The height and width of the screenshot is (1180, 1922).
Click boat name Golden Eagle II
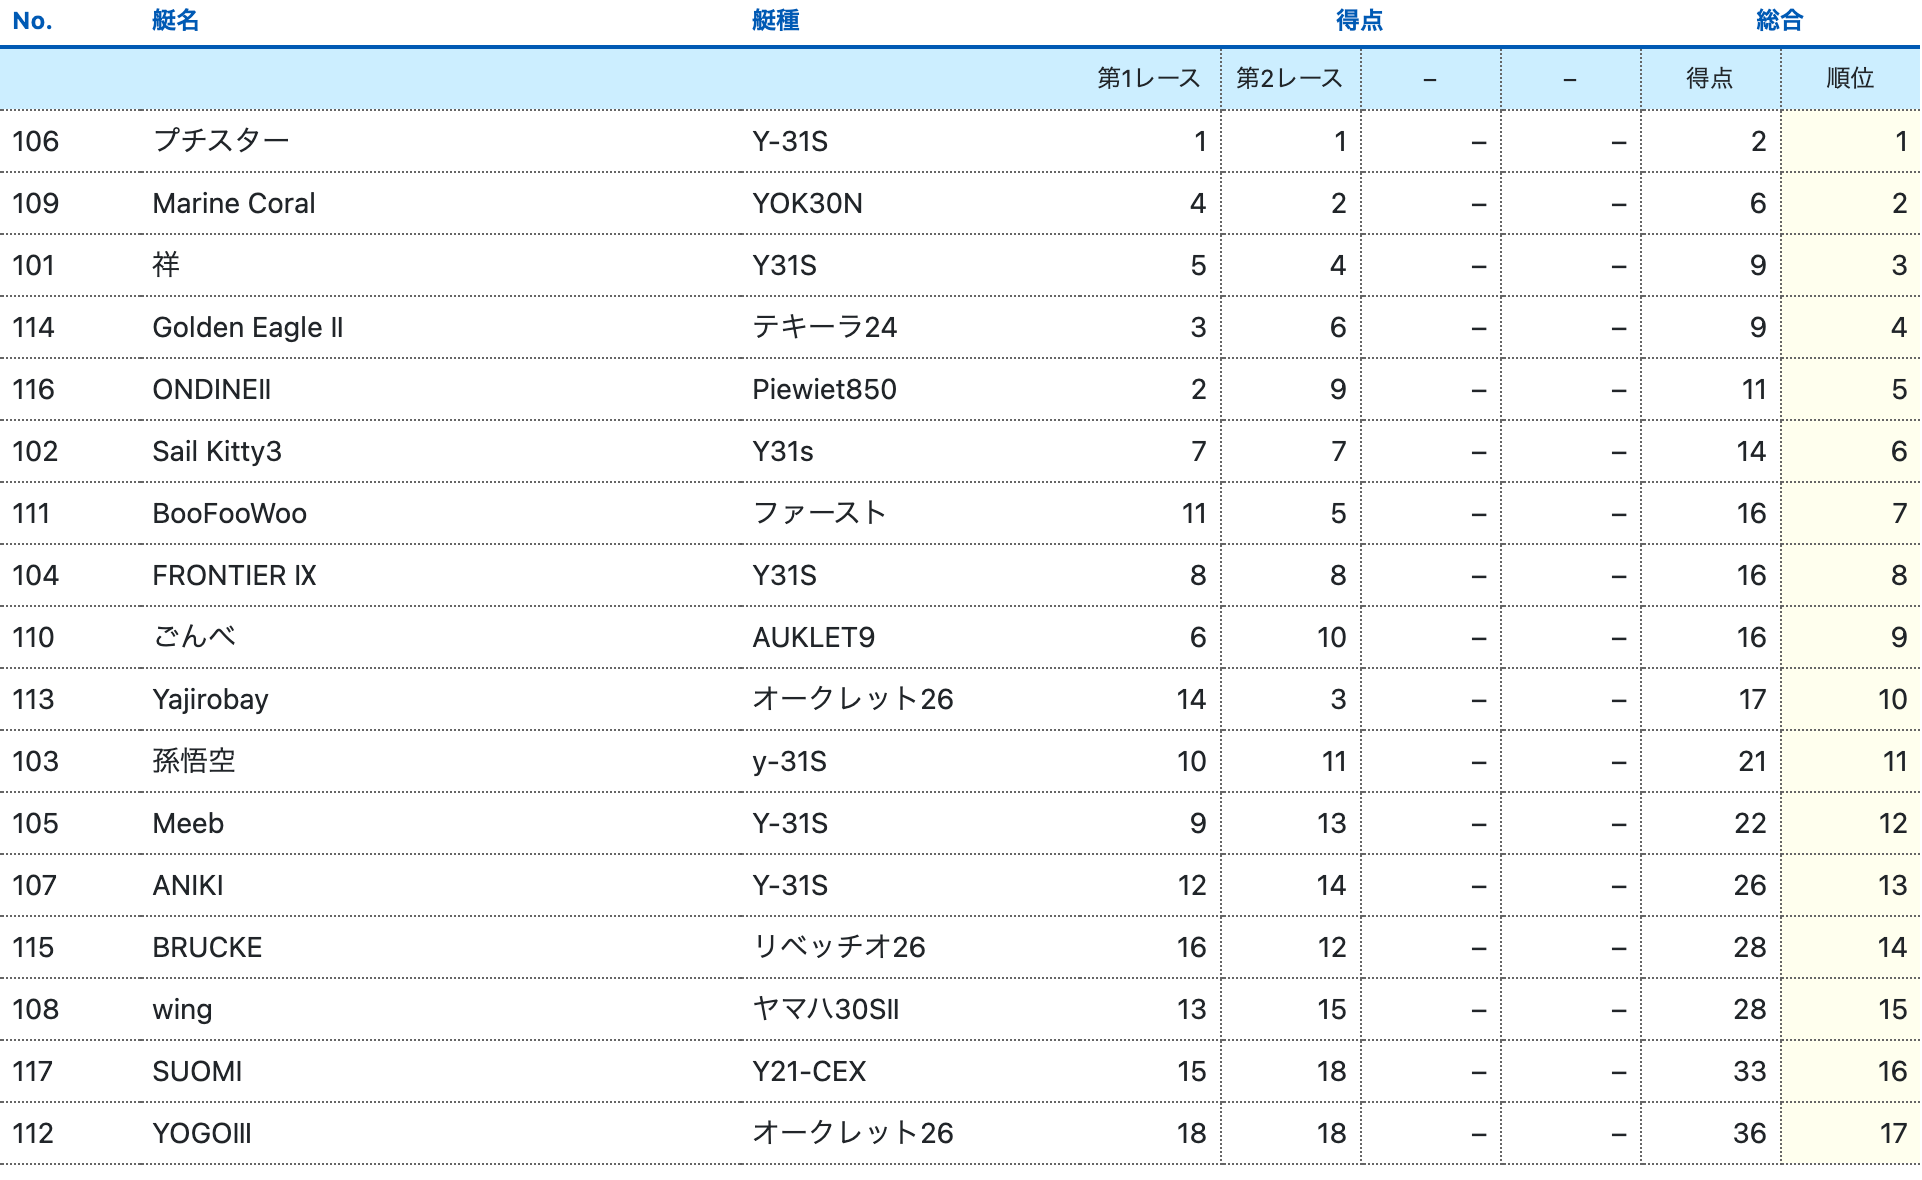pos(247,327)
